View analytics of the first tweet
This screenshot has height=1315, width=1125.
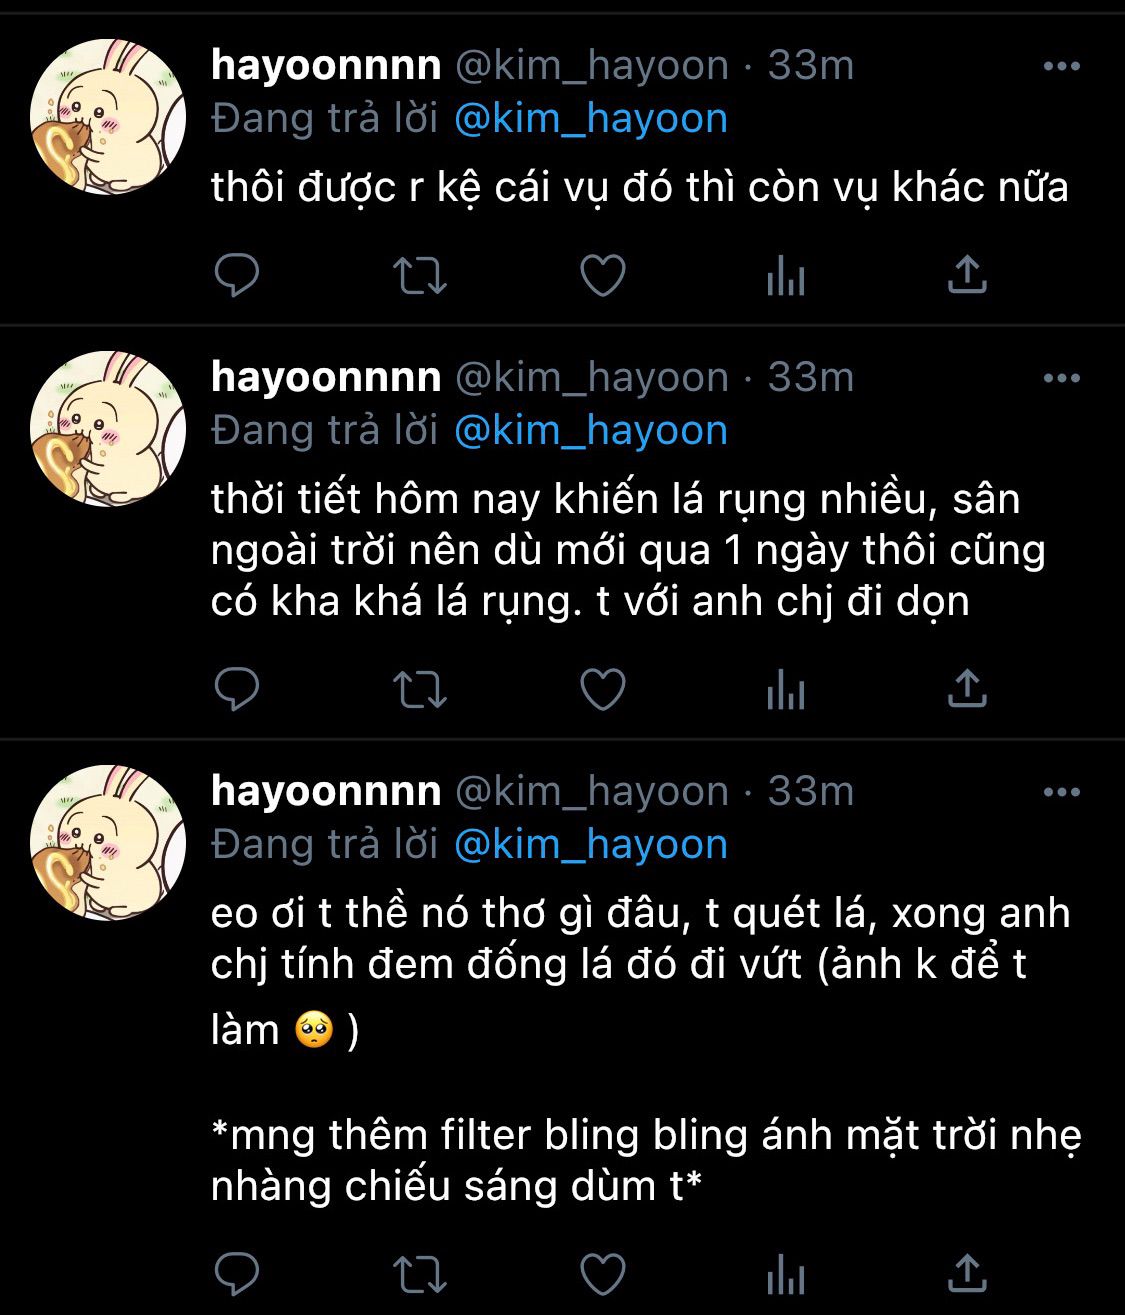785,276
